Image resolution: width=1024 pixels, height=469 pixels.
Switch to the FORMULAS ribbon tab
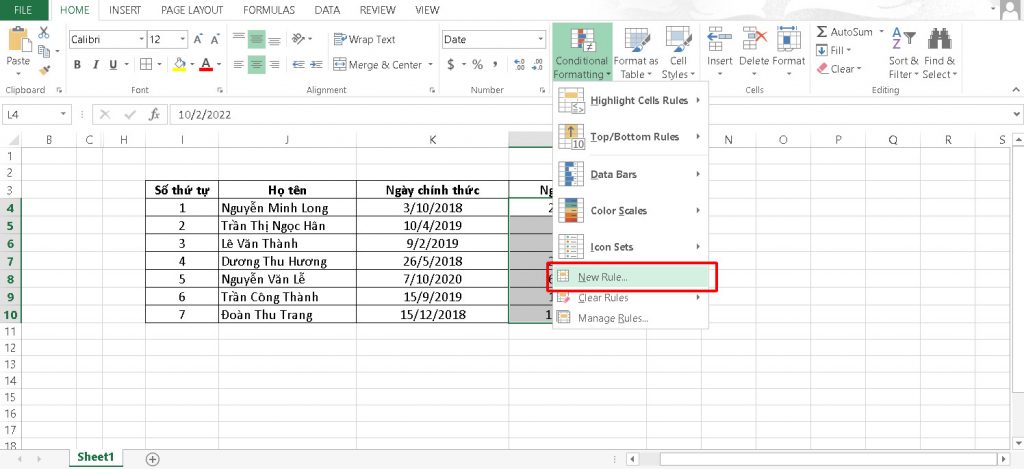(268, 10)
